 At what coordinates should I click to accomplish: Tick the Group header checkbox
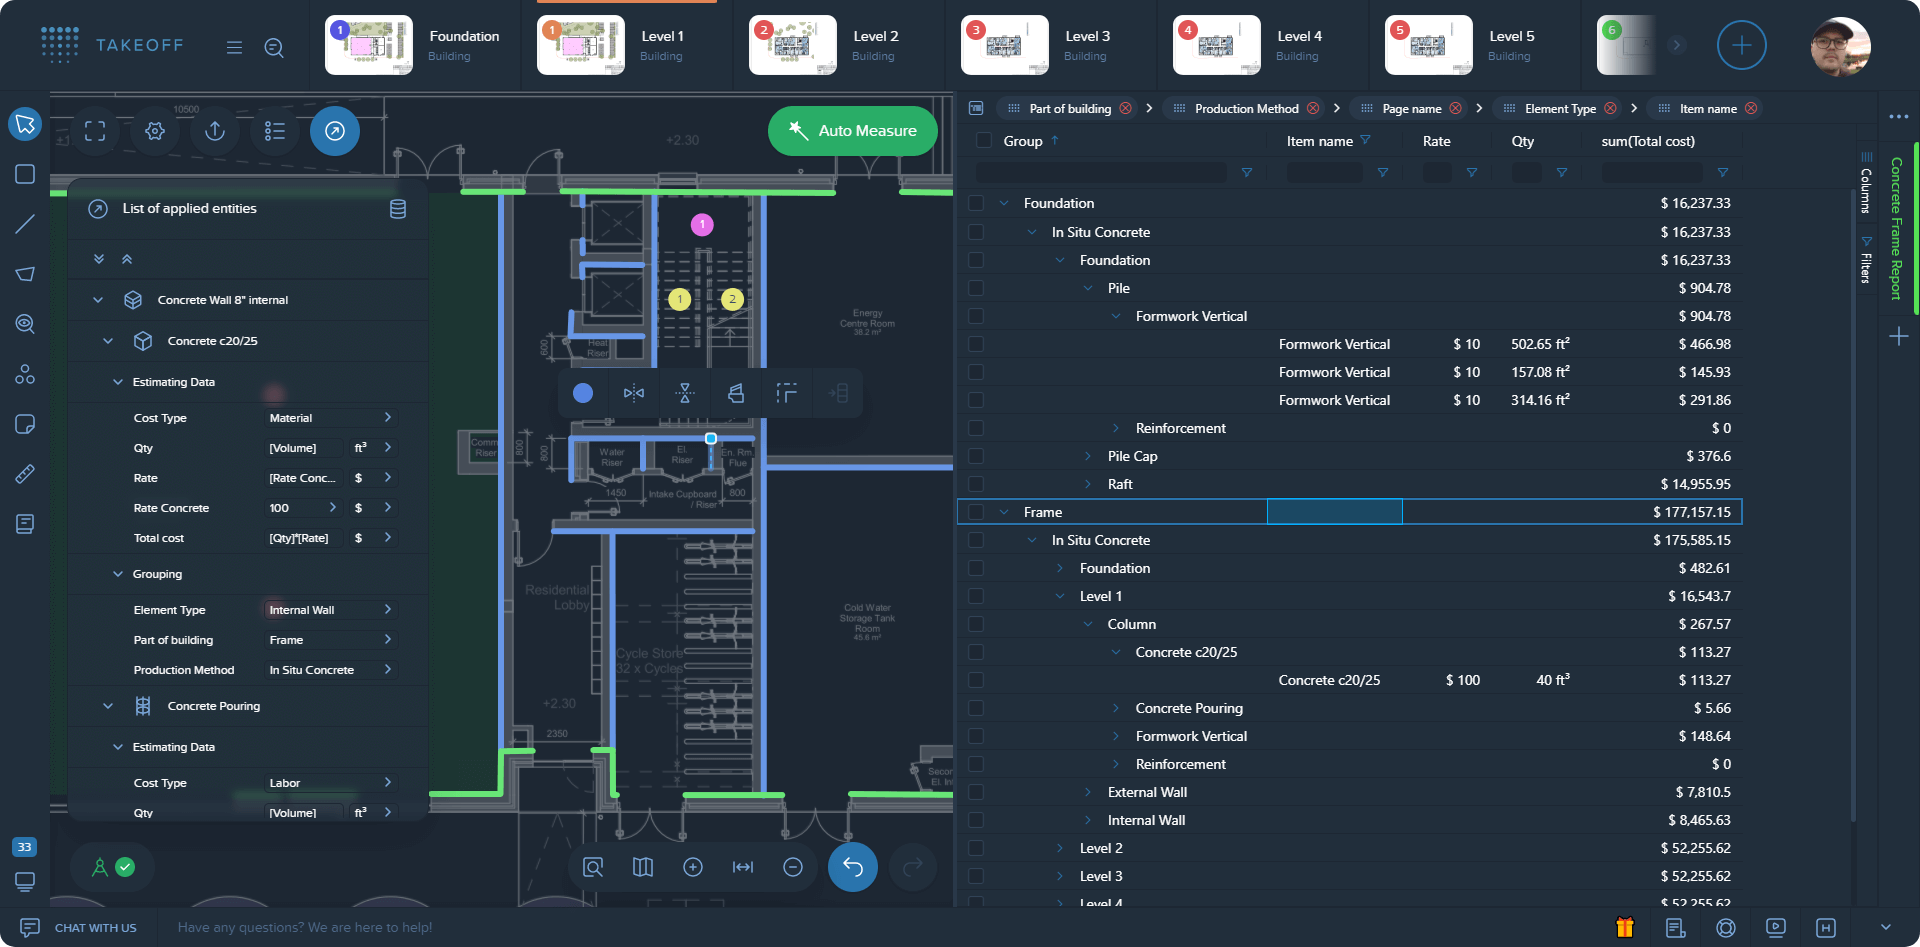click(x=983, y=141)
